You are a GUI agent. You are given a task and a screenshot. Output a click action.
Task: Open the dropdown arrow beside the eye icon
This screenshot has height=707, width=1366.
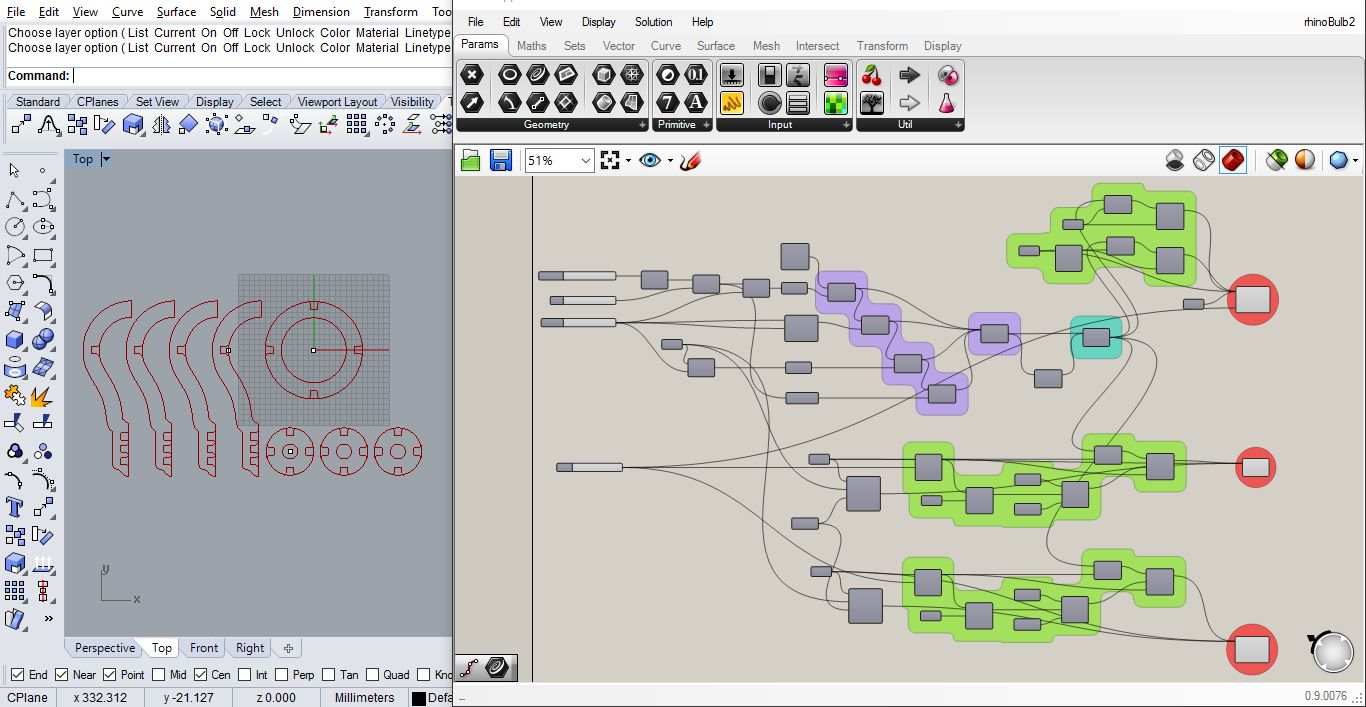670,160
